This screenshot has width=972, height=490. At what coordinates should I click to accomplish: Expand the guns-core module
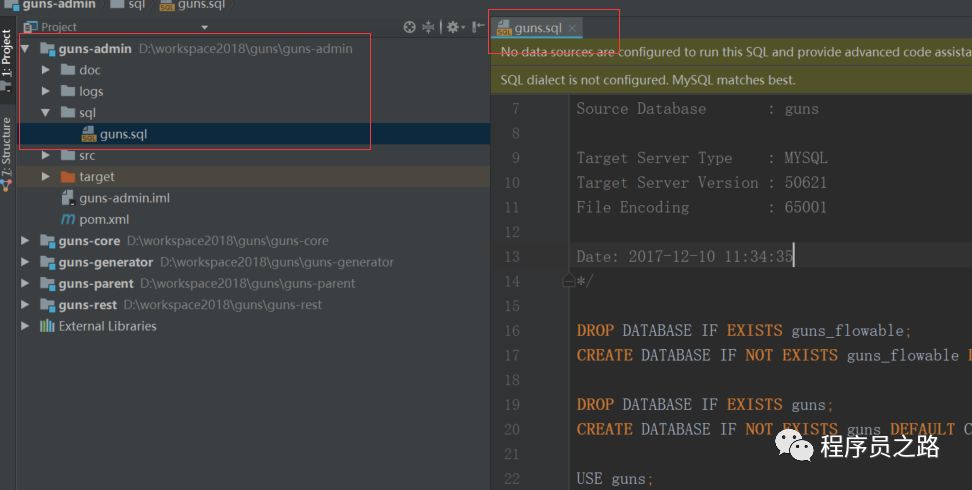tap(25, 241)
